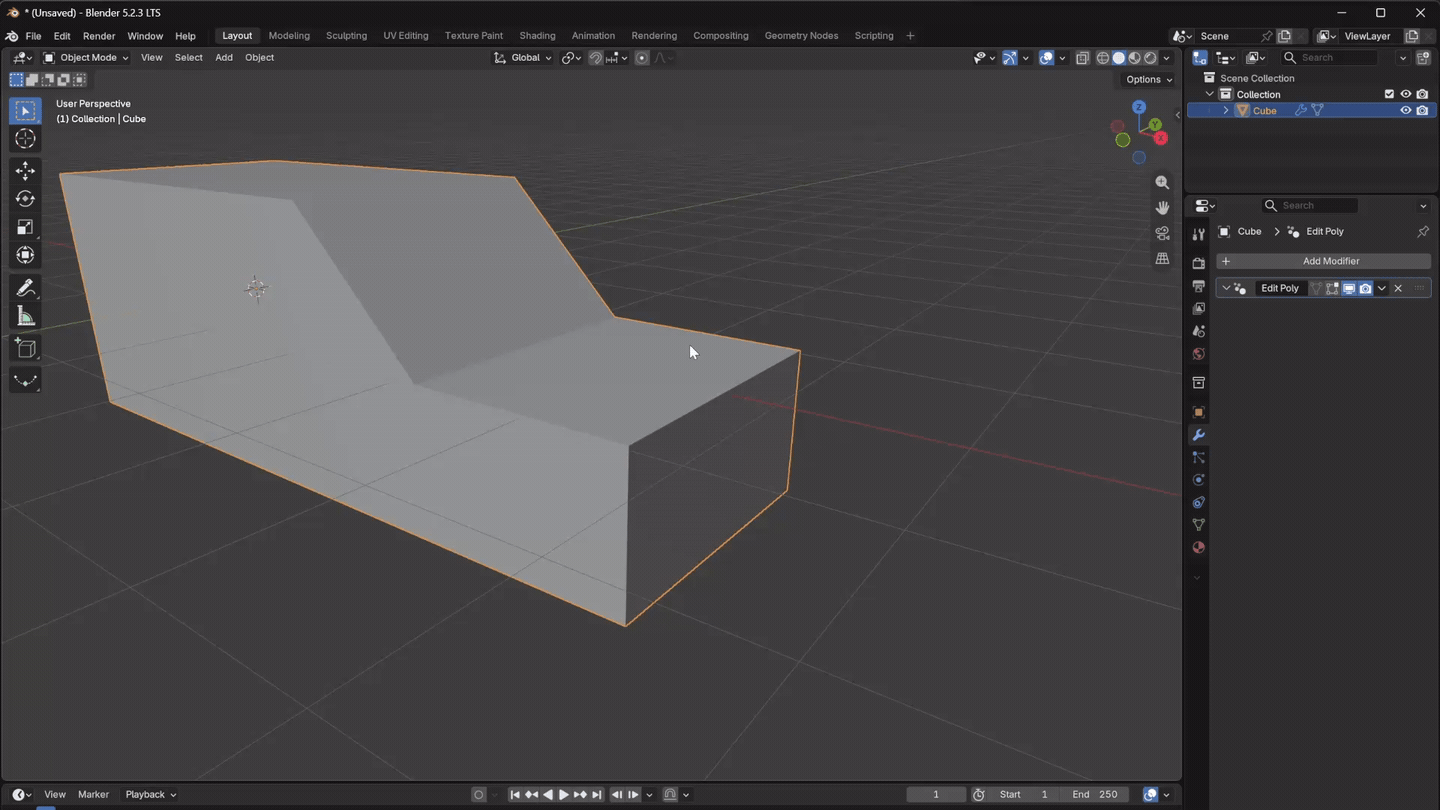
Task: Uncheck the Collection exclude checkbox
Action: point(1389,94)
